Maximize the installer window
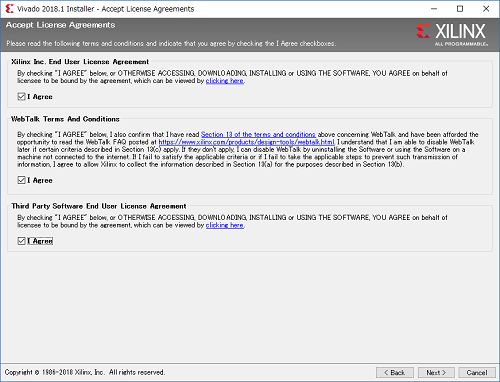The width and height of the screenshot is (500, 382). (x=460, y=9)
